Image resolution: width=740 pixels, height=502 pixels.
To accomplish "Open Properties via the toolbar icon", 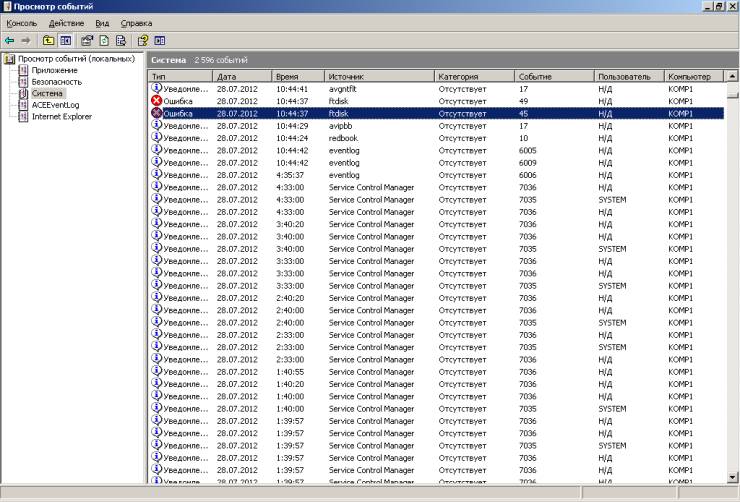I will pyautogui.click(x=87, y=41).
